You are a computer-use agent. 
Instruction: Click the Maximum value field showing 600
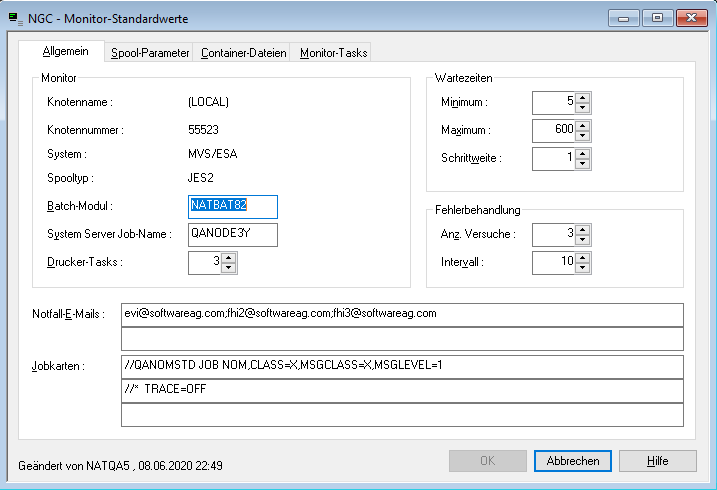(x=554, y=131)
